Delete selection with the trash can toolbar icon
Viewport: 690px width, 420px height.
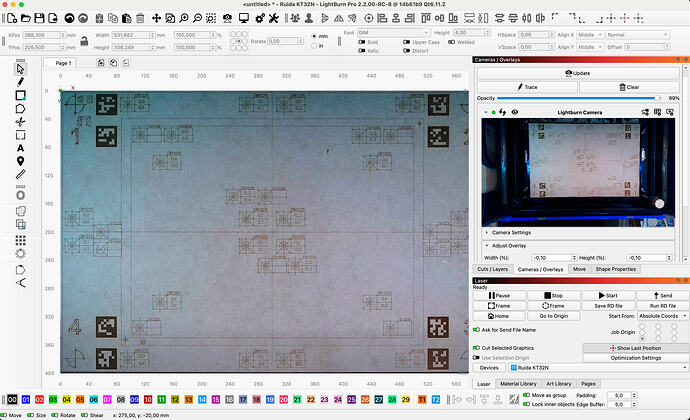pos(140,18)
